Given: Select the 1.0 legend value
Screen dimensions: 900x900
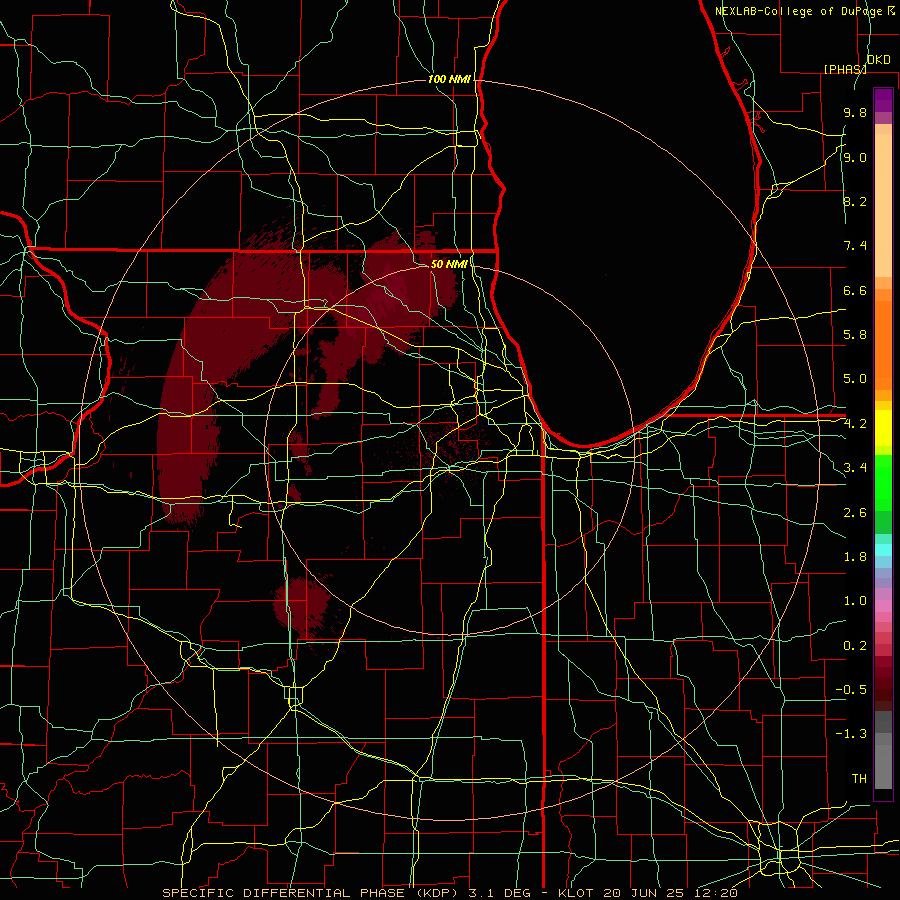Looking at the screenshot, I should click(x=855, y=601).
